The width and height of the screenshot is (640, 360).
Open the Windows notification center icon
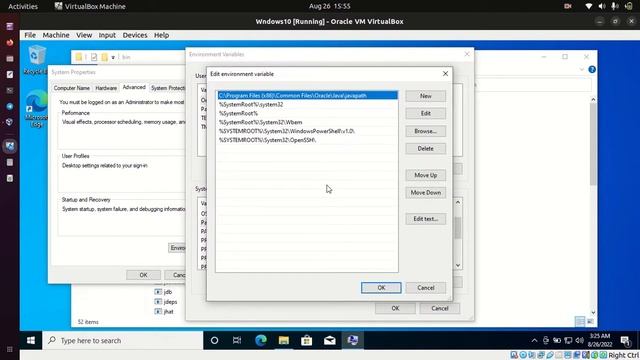(625, 340)
